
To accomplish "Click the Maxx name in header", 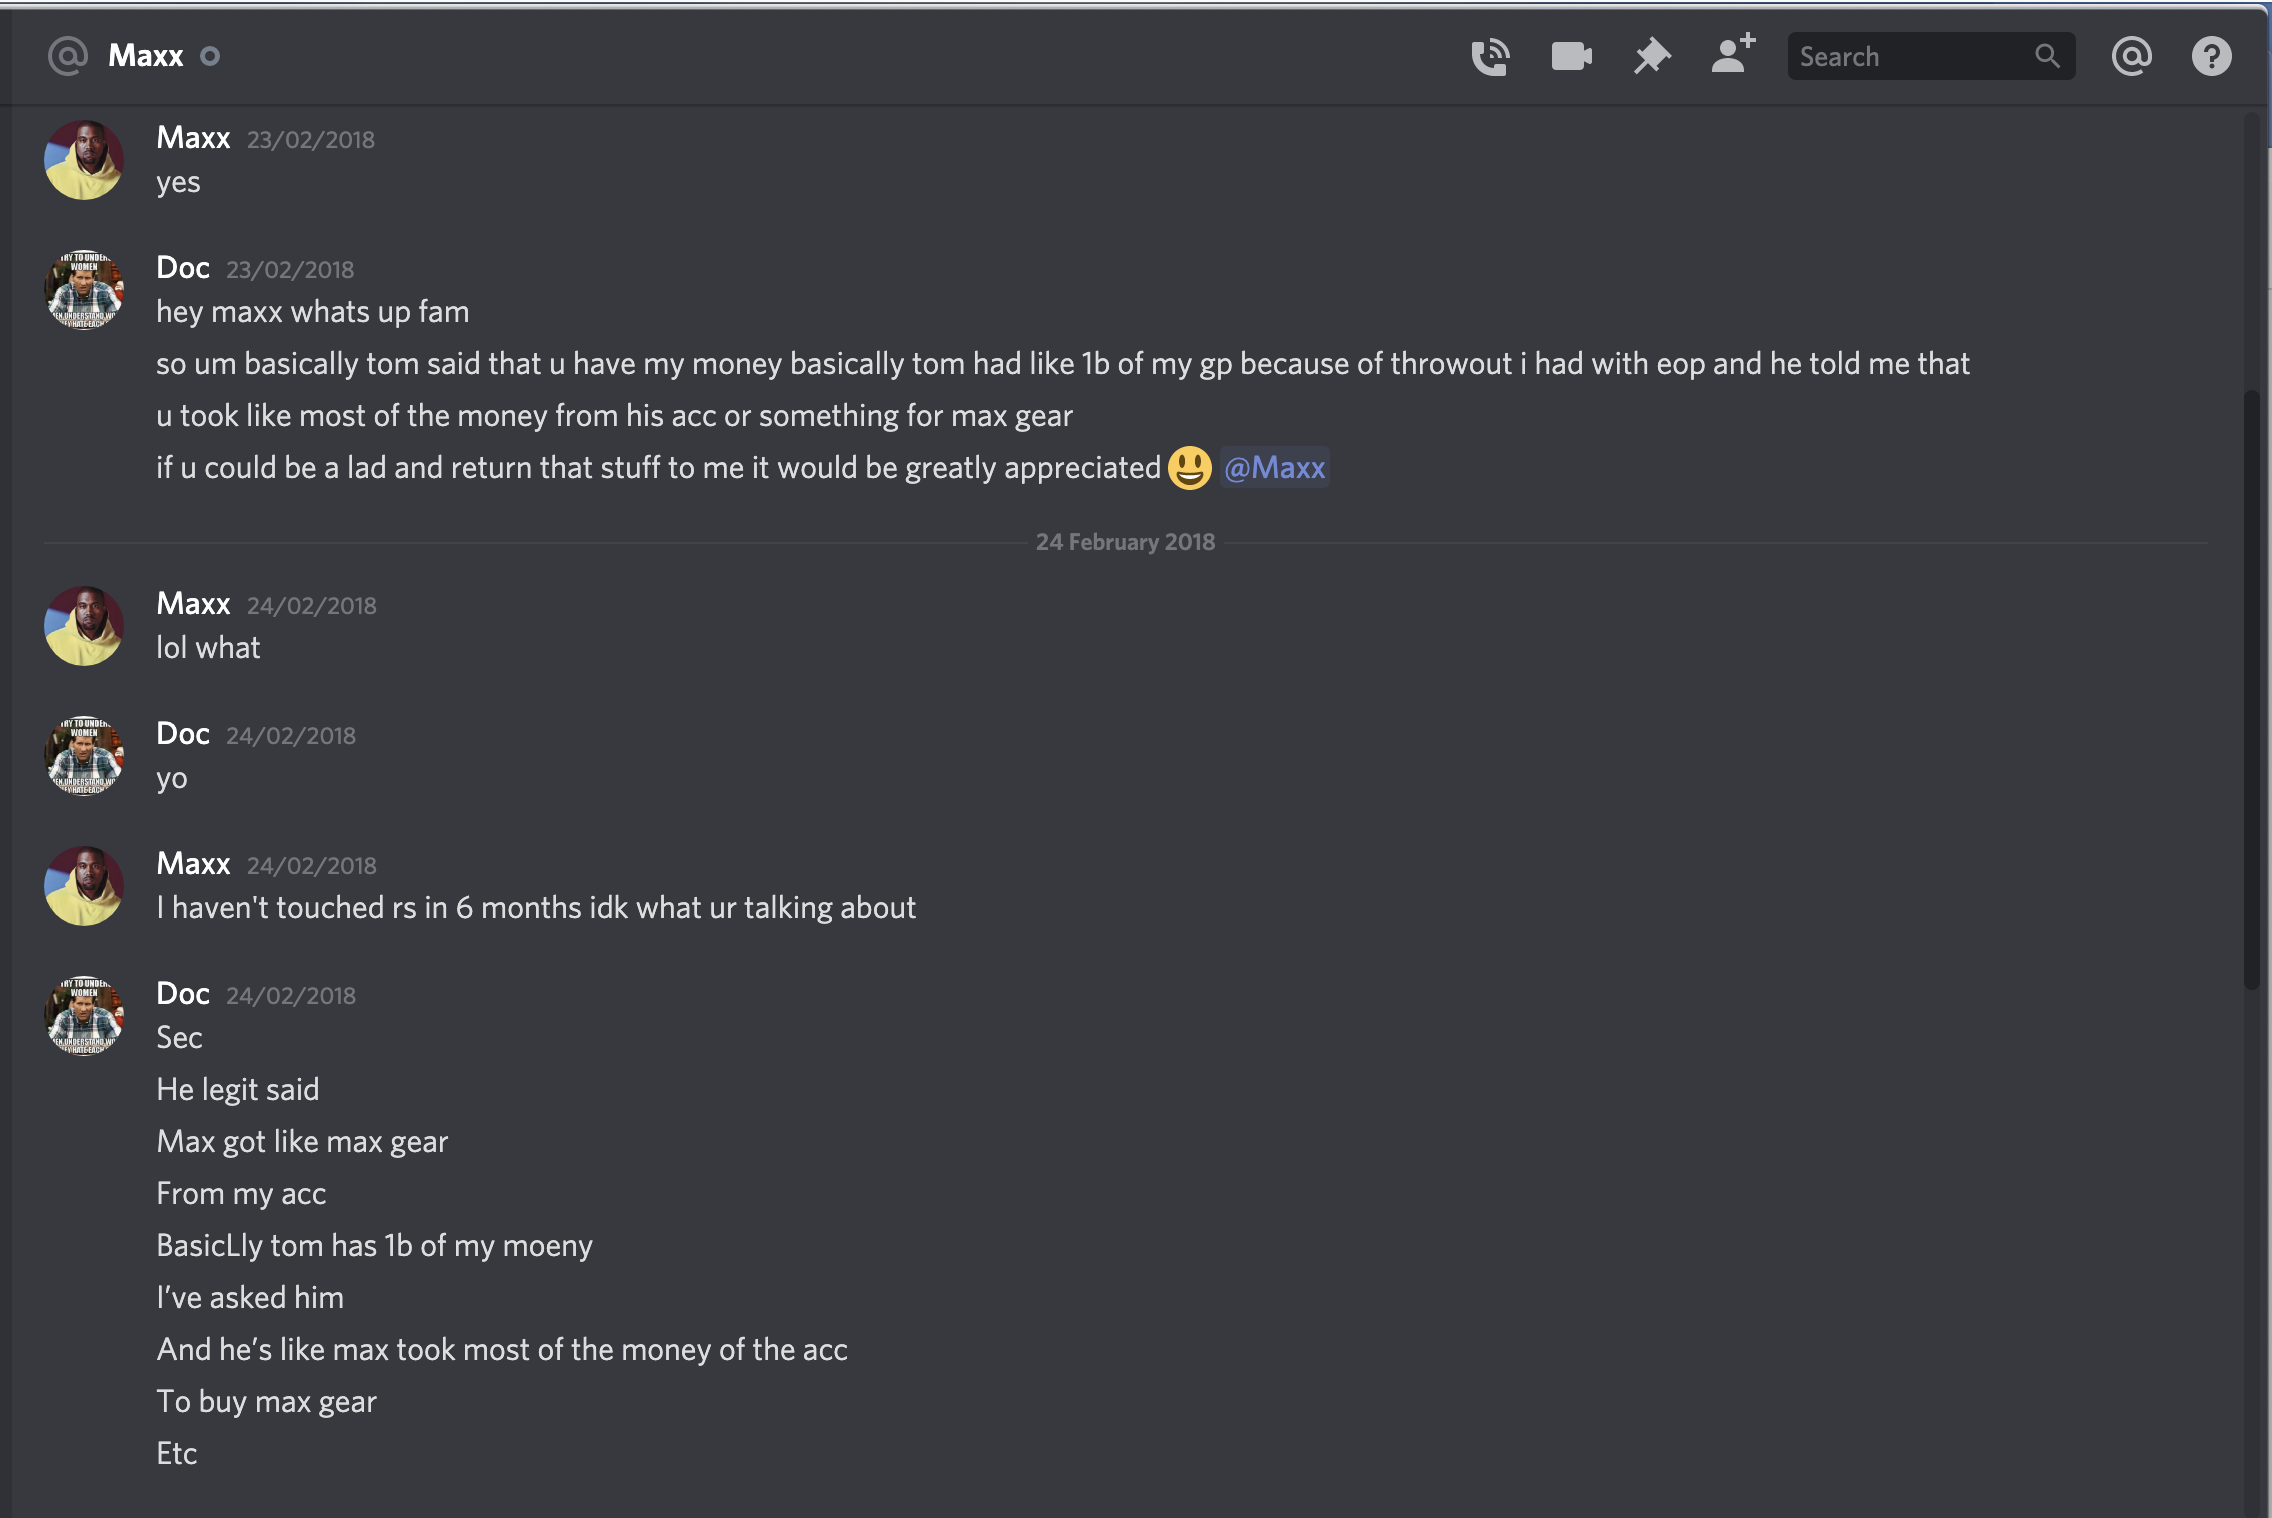I will [146, 56].
